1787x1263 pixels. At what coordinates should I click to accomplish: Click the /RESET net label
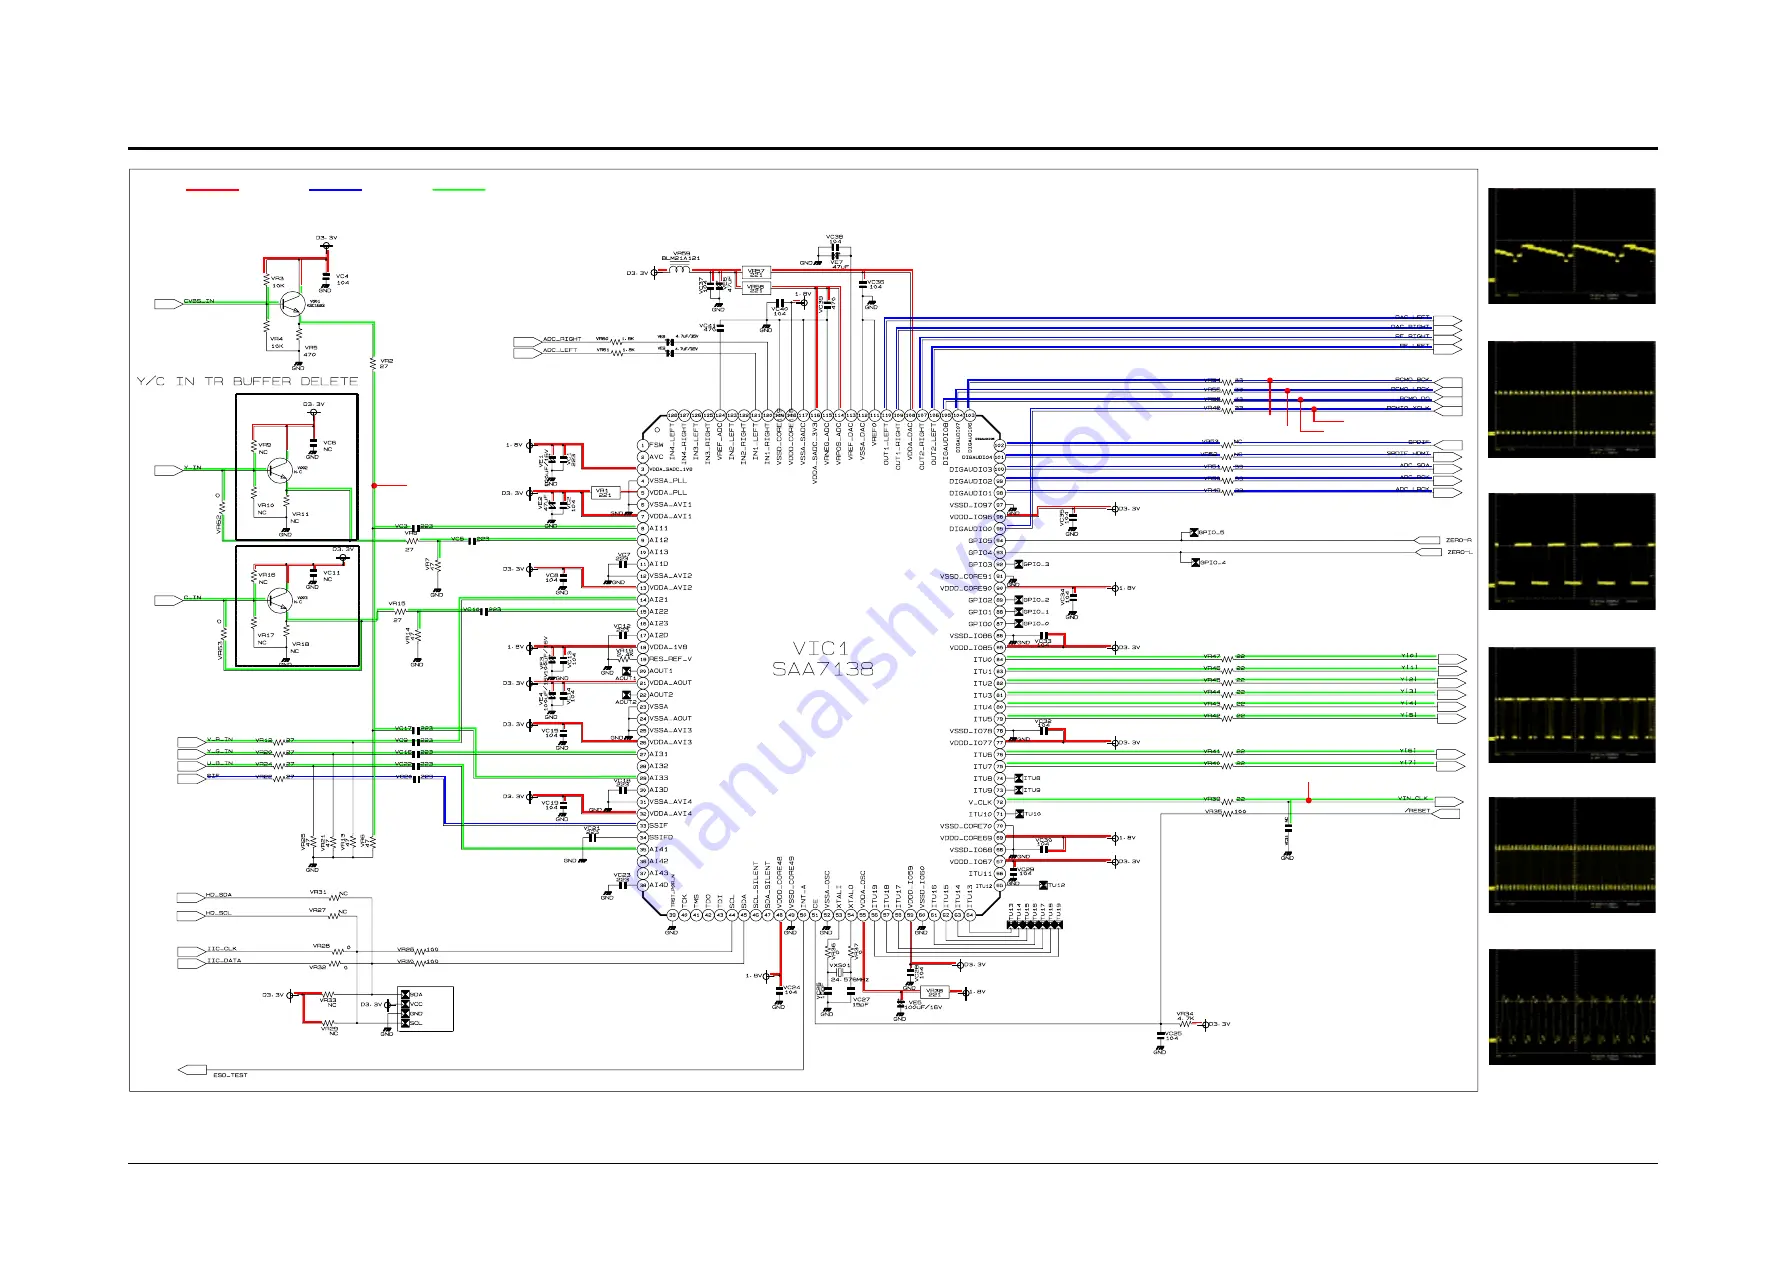1417,811
